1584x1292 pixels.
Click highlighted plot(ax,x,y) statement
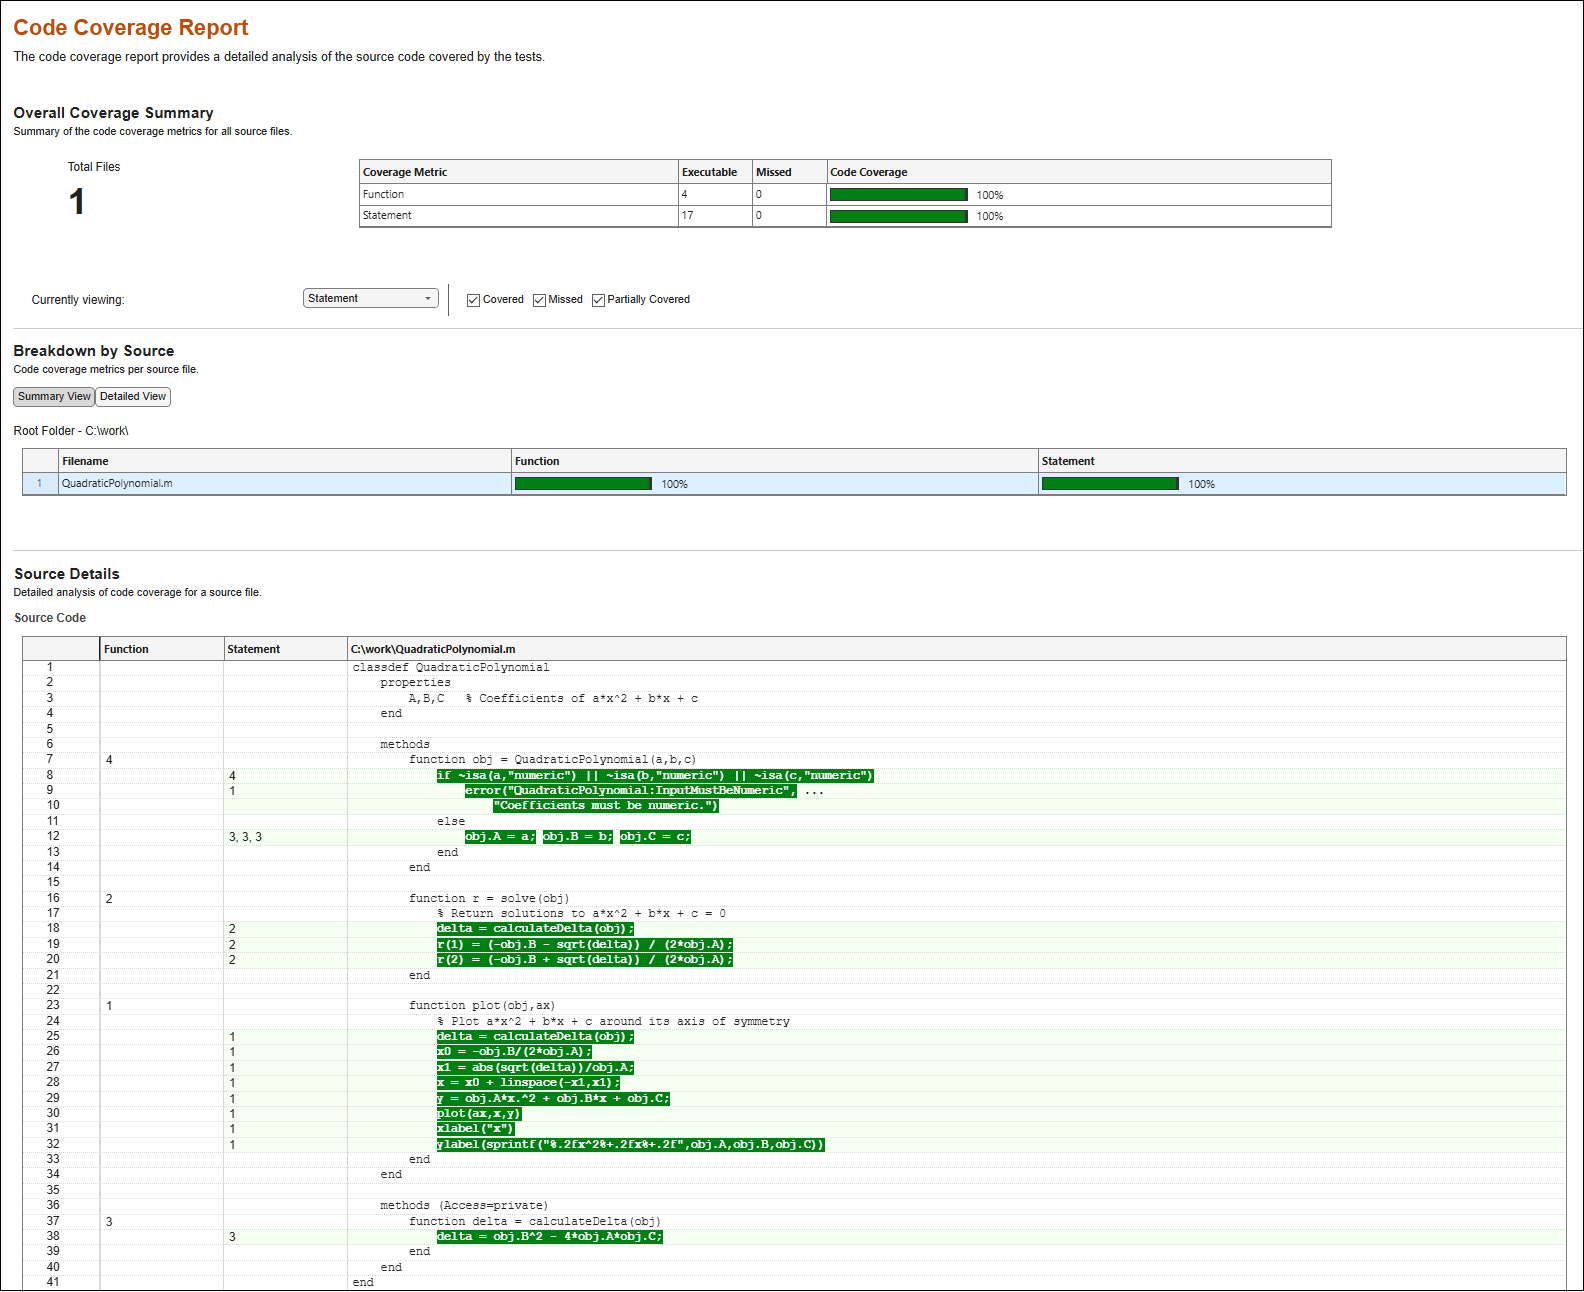479,1113
